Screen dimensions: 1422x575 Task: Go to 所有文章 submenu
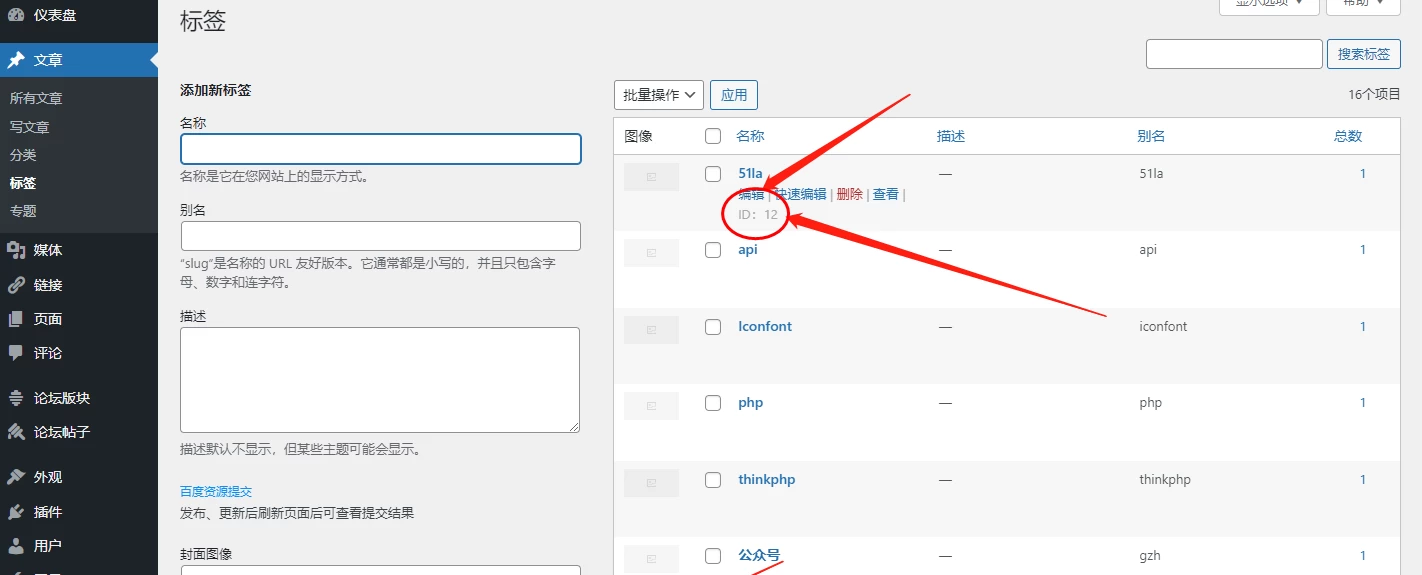(36, 98)
